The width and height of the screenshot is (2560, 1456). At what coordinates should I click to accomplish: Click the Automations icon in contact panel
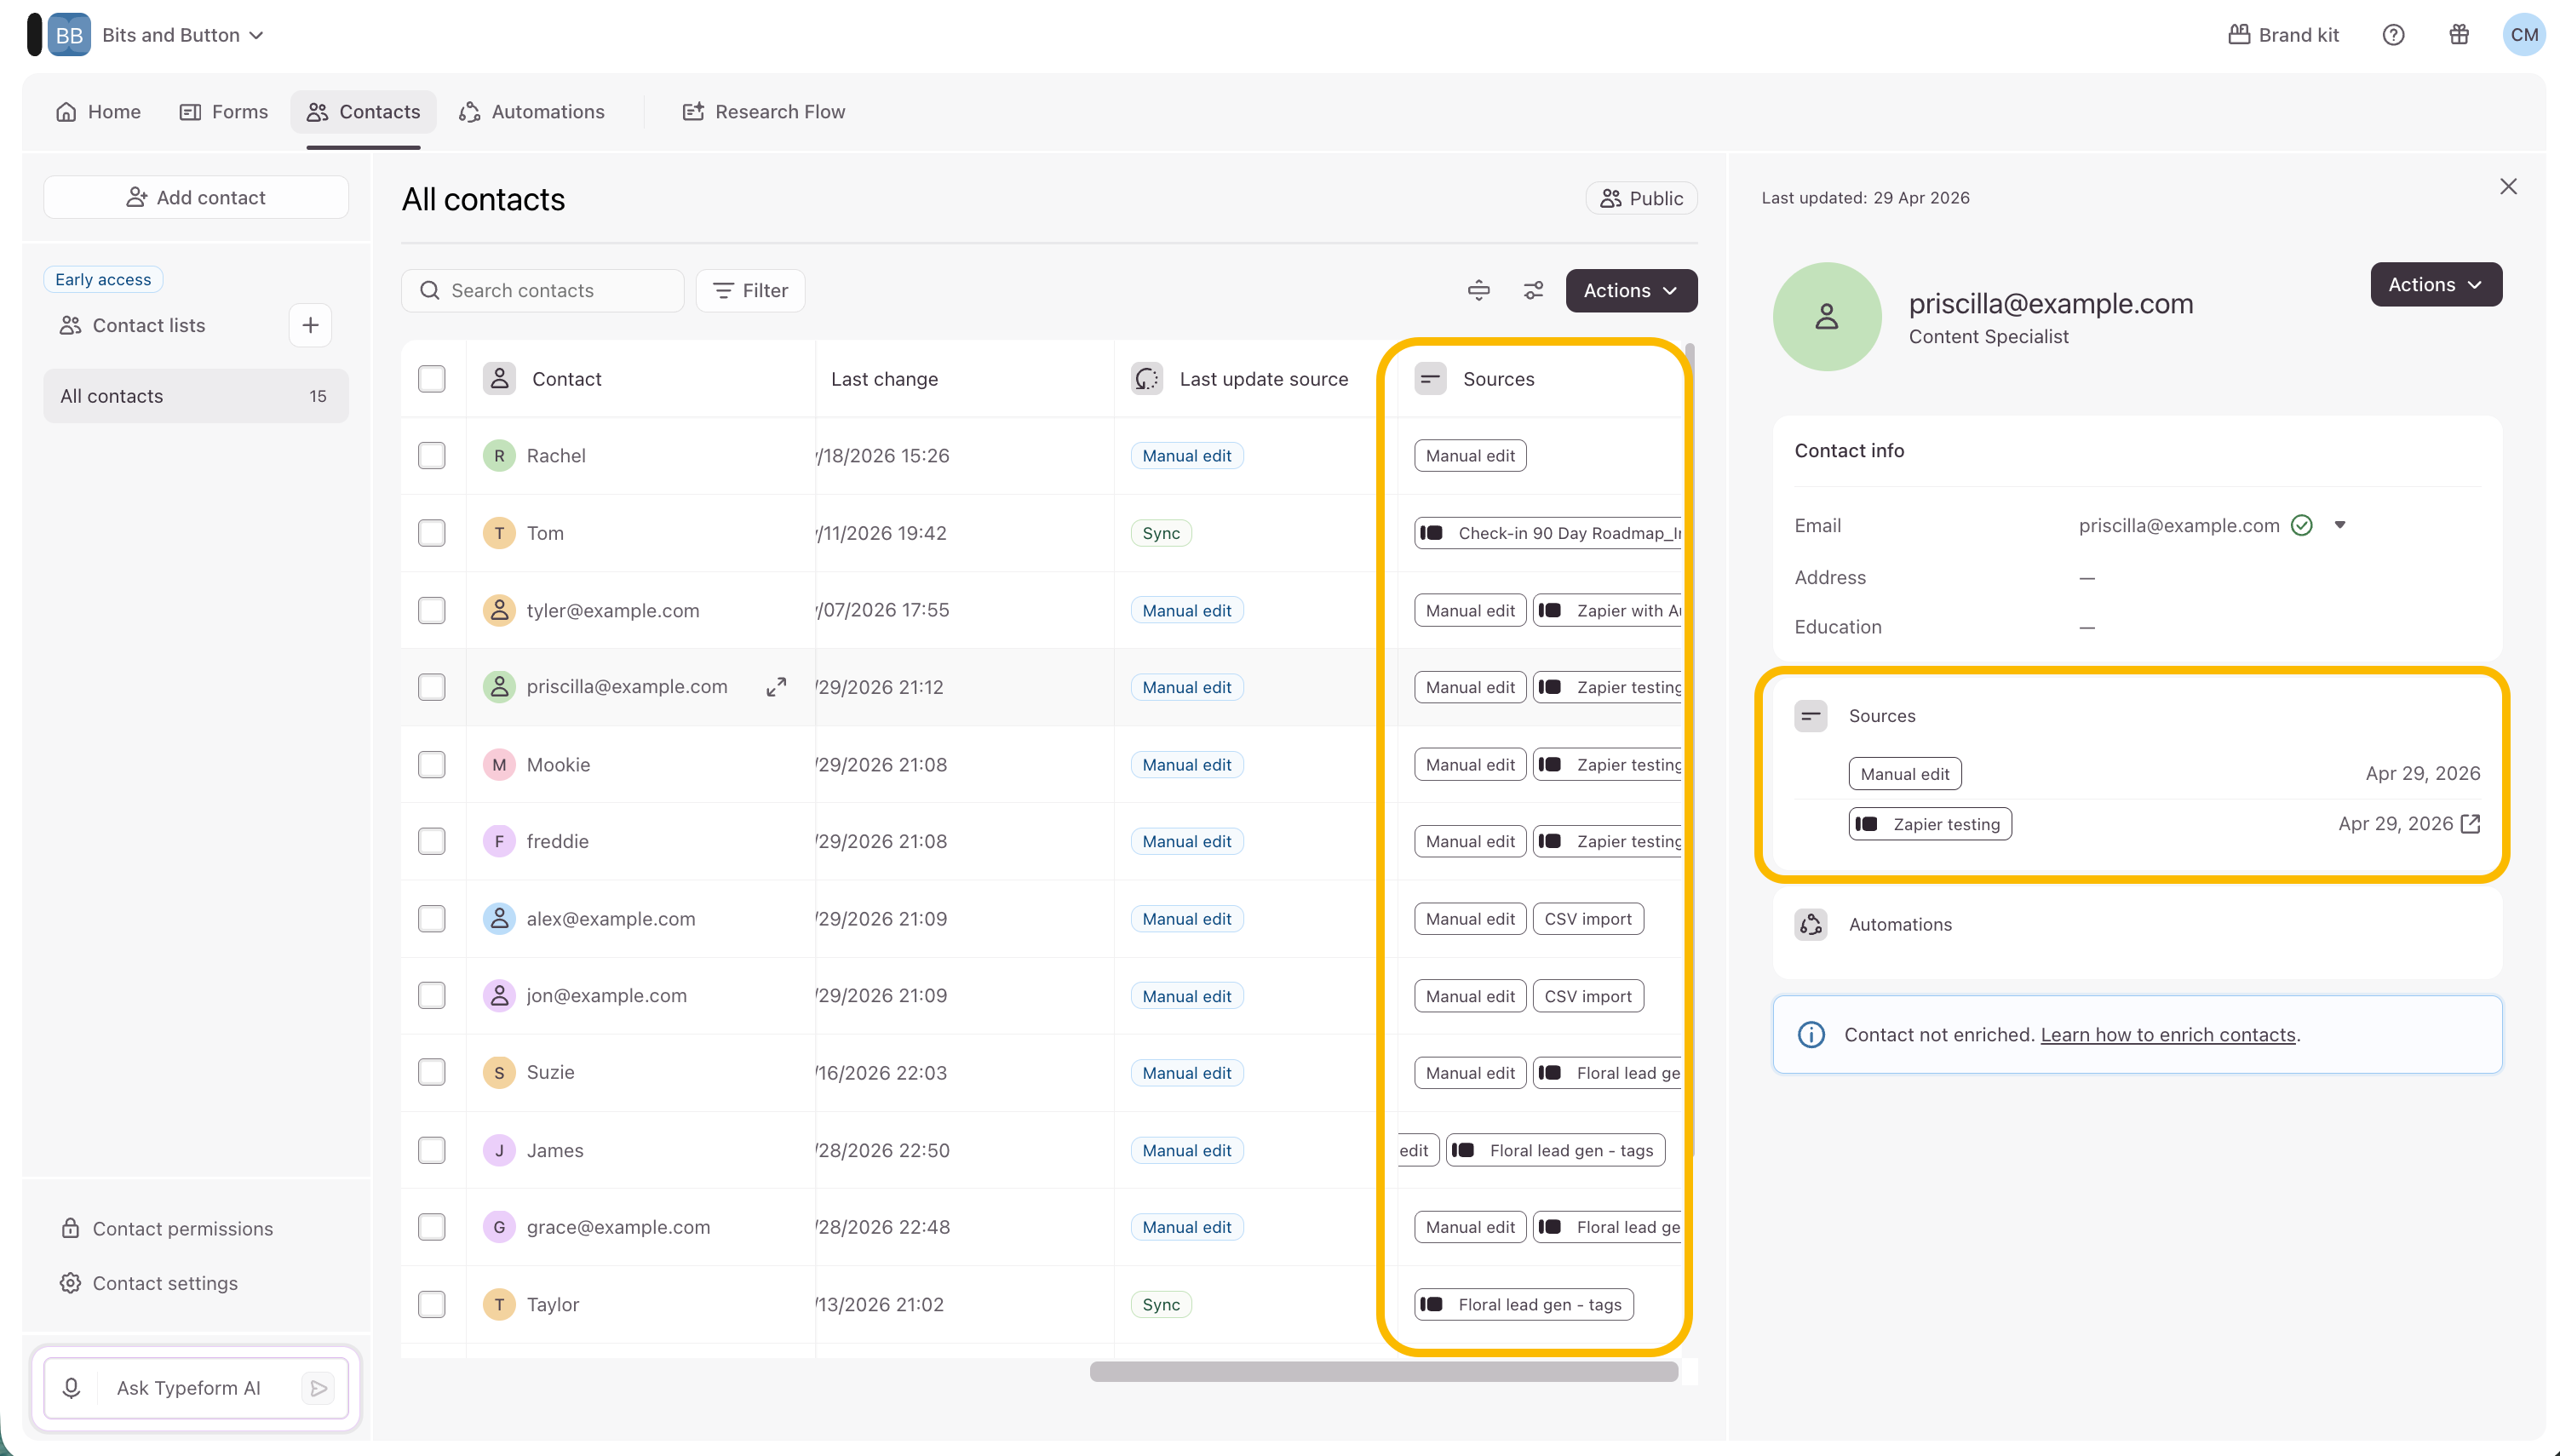point(1811,924)
